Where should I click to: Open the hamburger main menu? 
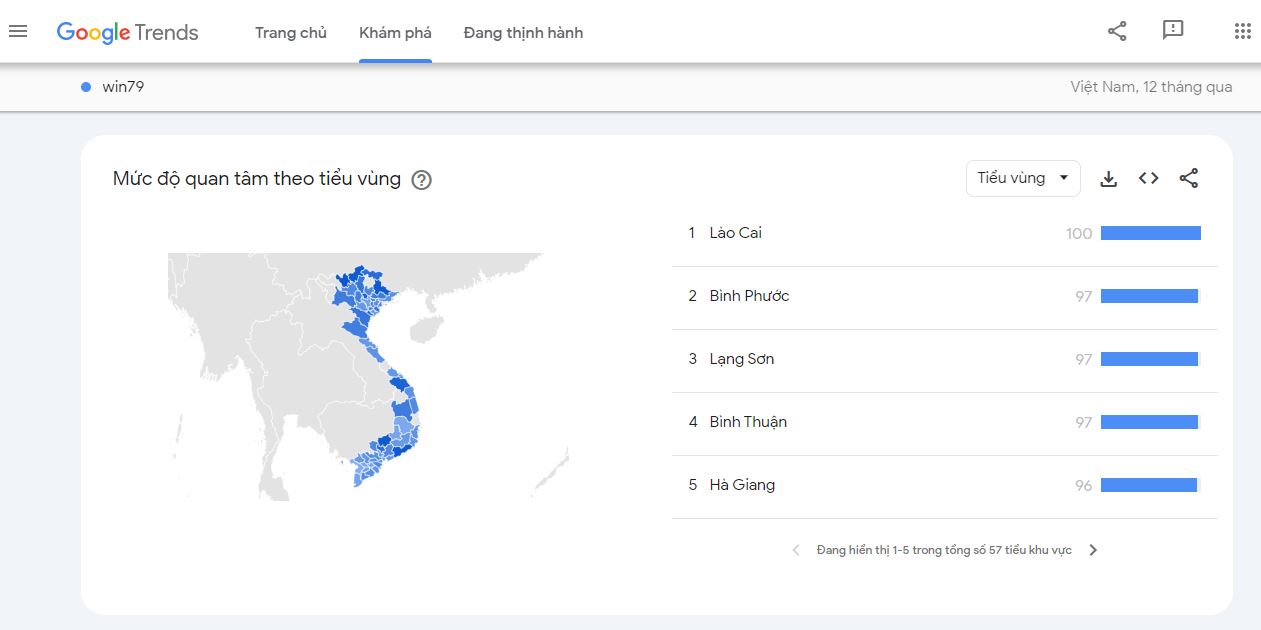(x=18, y=32)
